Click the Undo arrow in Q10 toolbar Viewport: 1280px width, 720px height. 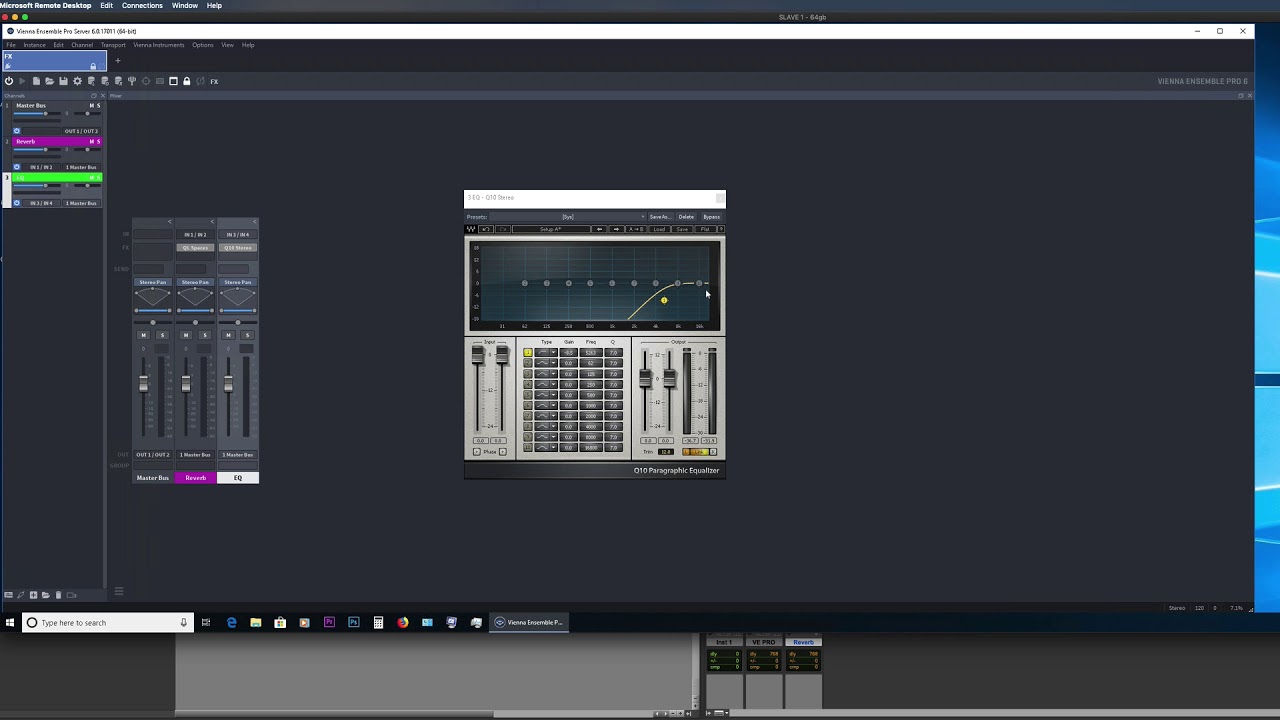(486, 229)
